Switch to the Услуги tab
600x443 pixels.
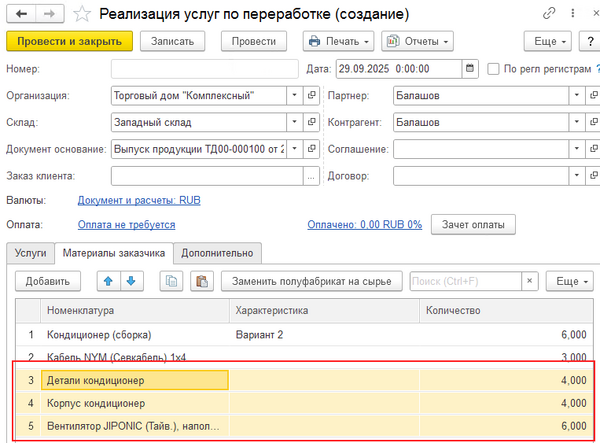pos(30,252)
